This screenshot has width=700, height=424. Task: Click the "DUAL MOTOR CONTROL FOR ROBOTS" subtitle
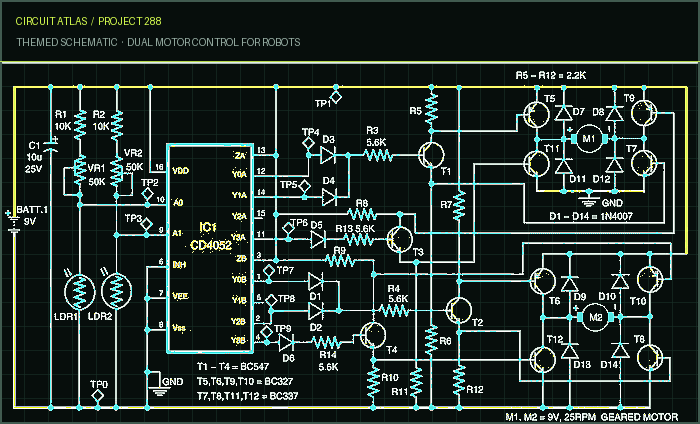coord(214,42)
